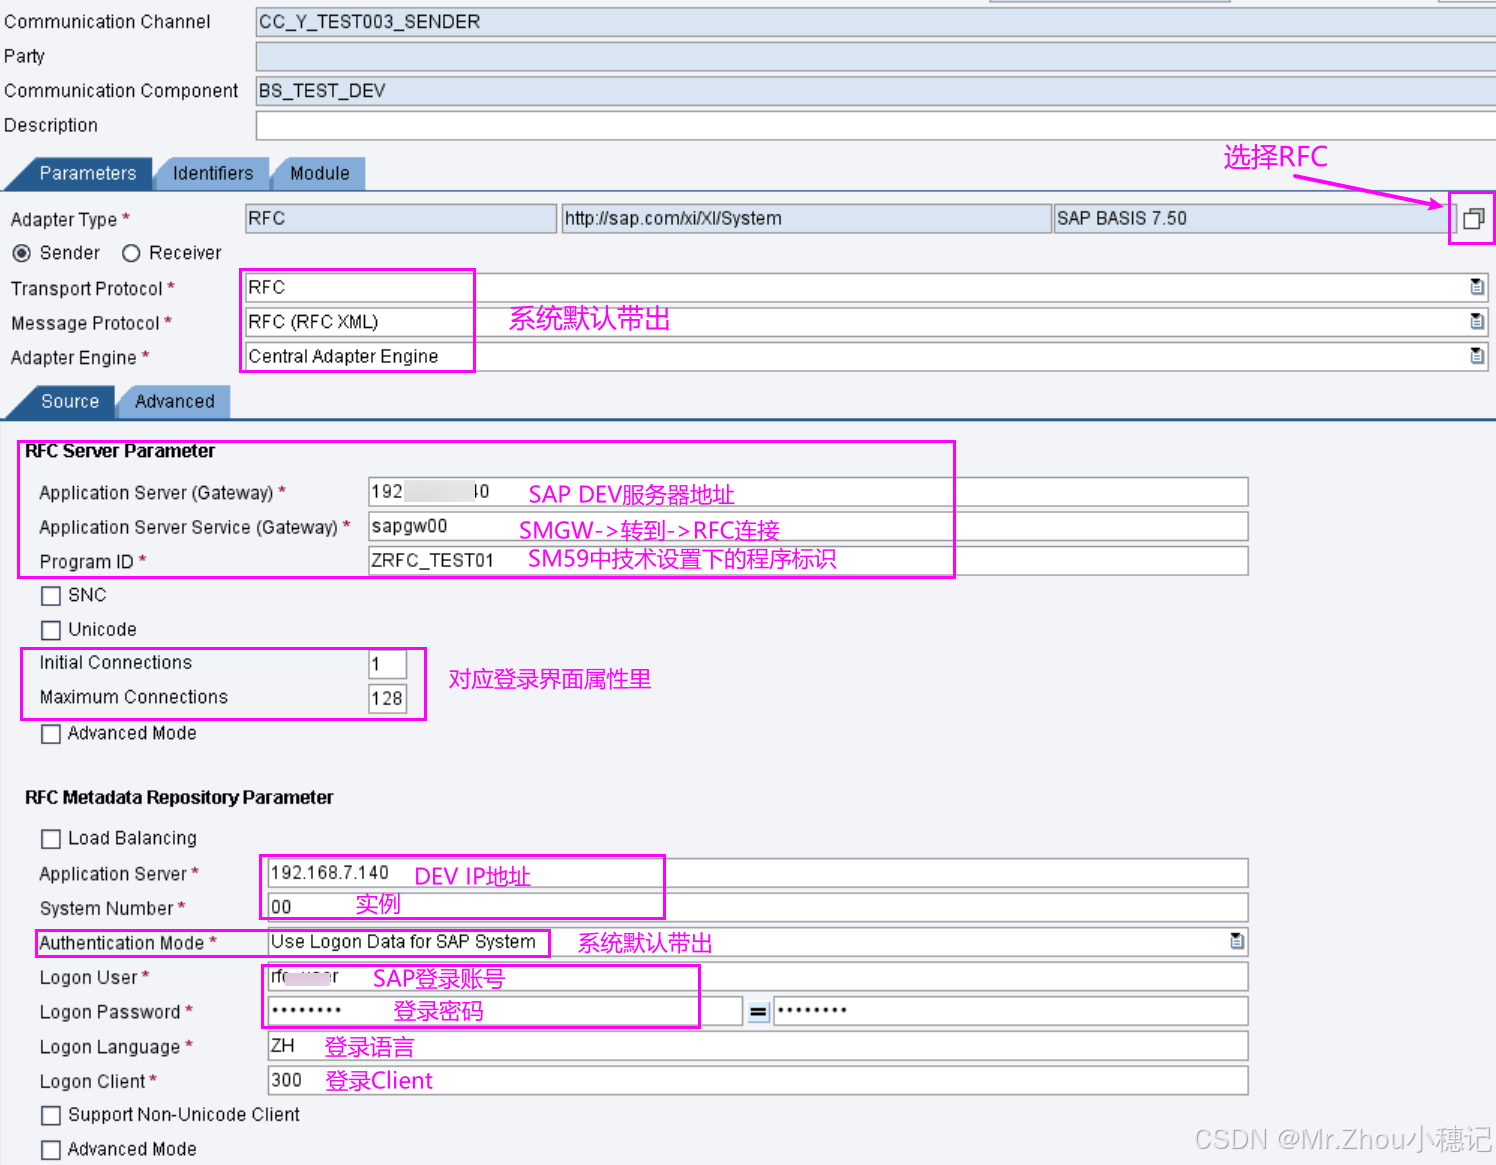Open the Adapter Engine dropdown
This screenshot has height=1165, width=1496.
1477,356
